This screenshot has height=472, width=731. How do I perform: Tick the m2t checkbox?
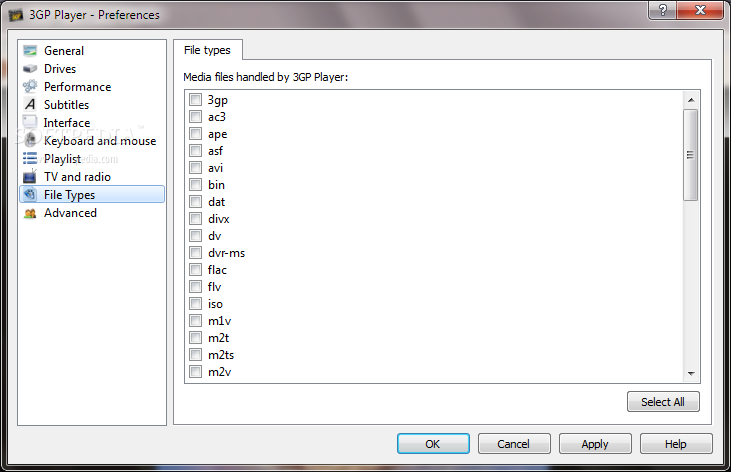195,338
